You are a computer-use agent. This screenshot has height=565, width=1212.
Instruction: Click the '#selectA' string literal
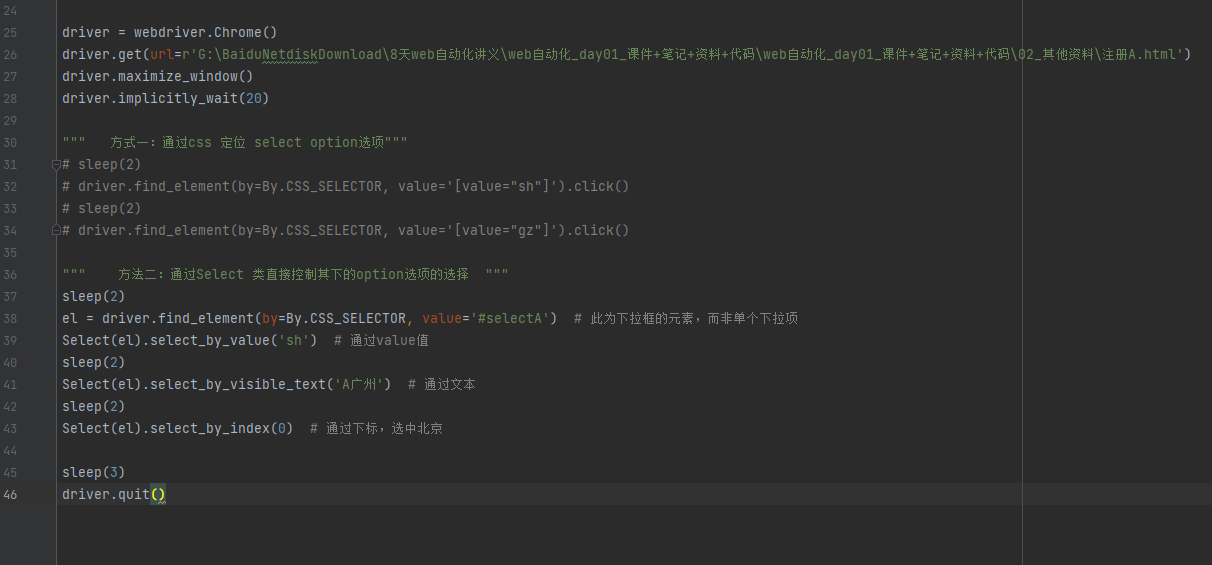[513, 318]
